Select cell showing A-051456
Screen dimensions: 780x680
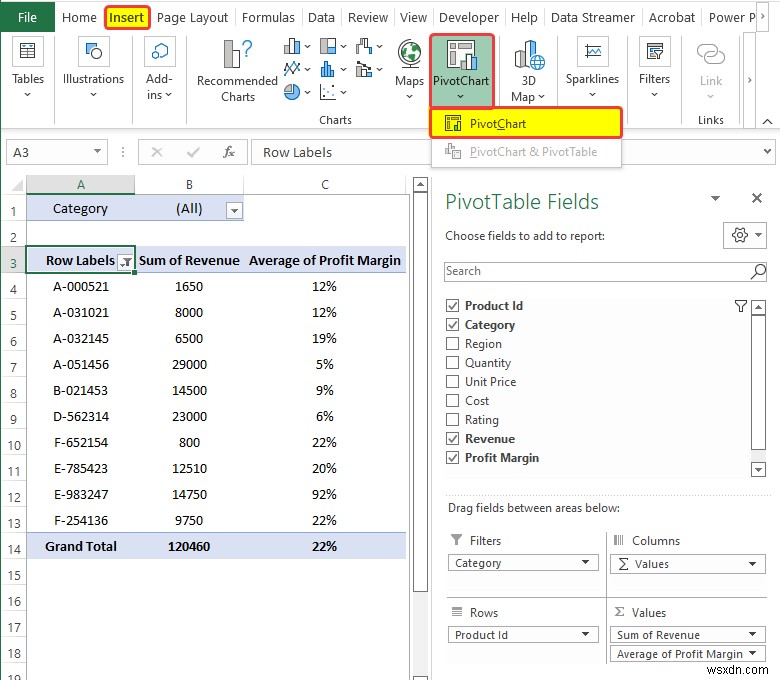(x=81, y=365)
